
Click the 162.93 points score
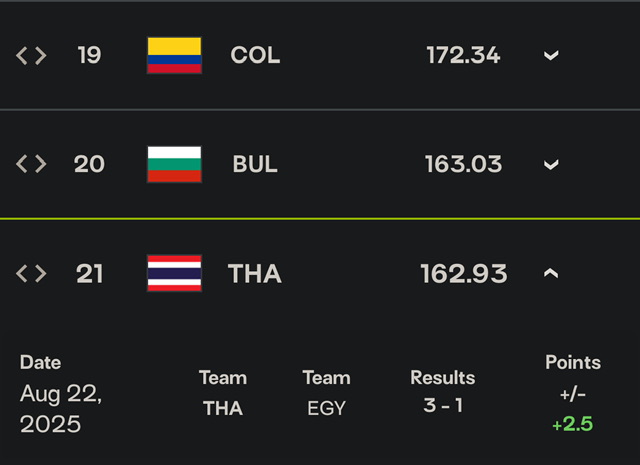pyautogui.click(x=464, y=273)
